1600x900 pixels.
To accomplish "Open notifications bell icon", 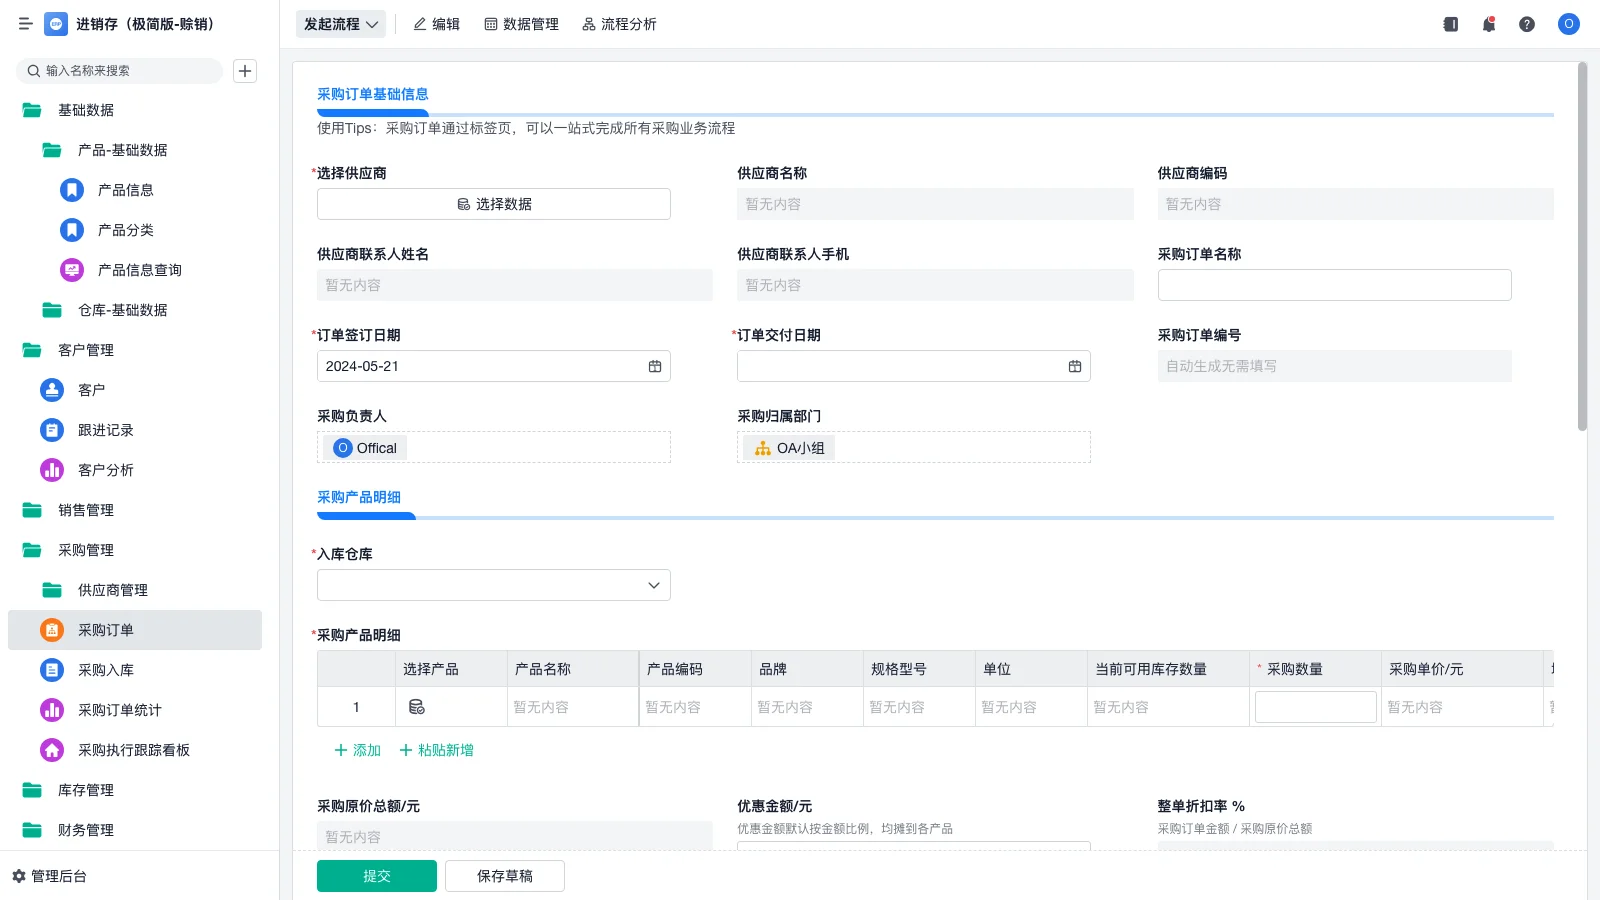I will pyautogui.click(x=1489, y=24).
